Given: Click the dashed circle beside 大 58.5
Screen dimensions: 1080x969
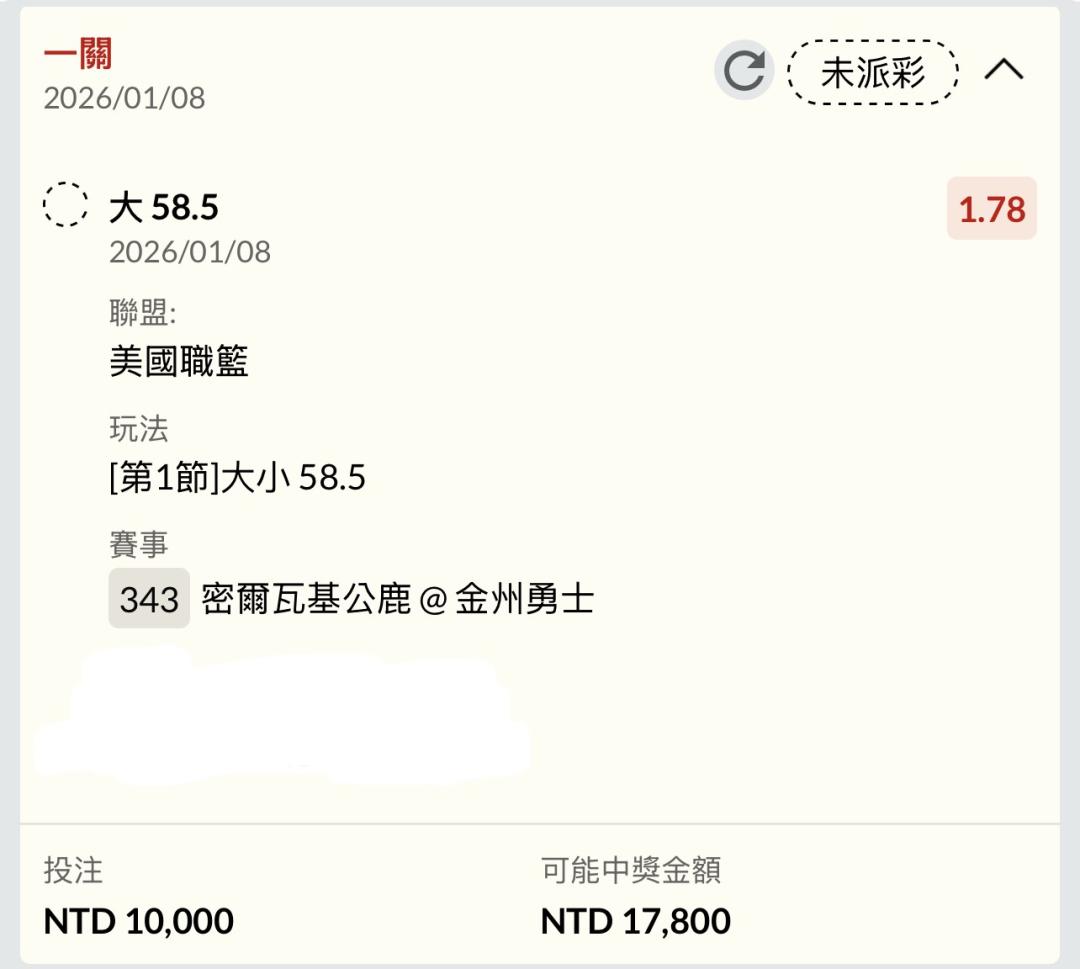Looking at the screenshot, I should 65,206.
